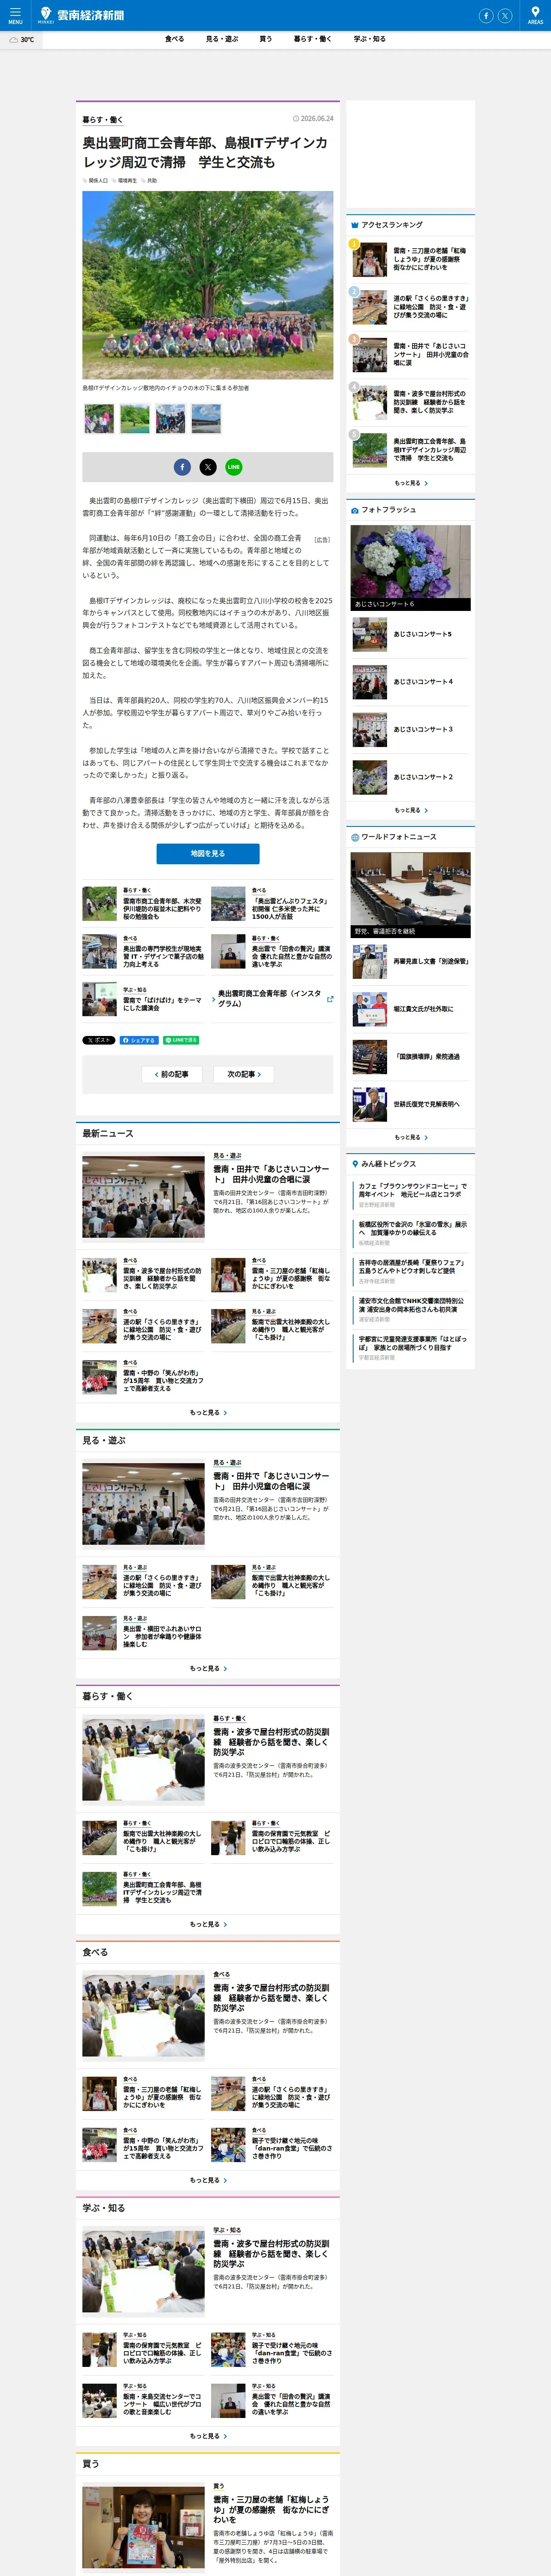The height and width of the screenshot is (2576, 551).
Task: Open topic 吉祥寺の居酒屋が長崎「夏祭りフェア」
Action: coord(412,1267)
